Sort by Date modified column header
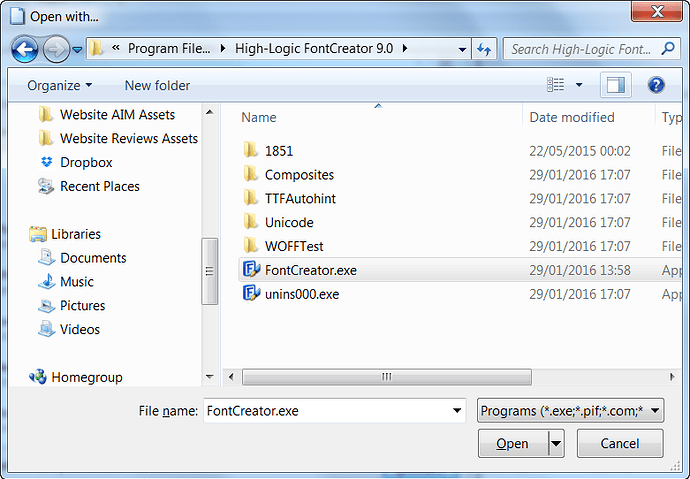This screenshot has height=479, width=690. pos(572,117)
